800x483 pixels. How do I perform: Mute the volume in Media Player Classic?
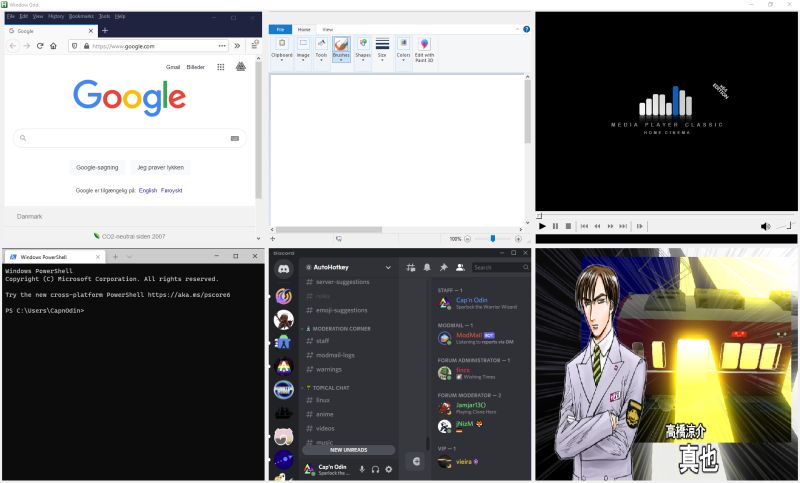(x=765, y=226)
